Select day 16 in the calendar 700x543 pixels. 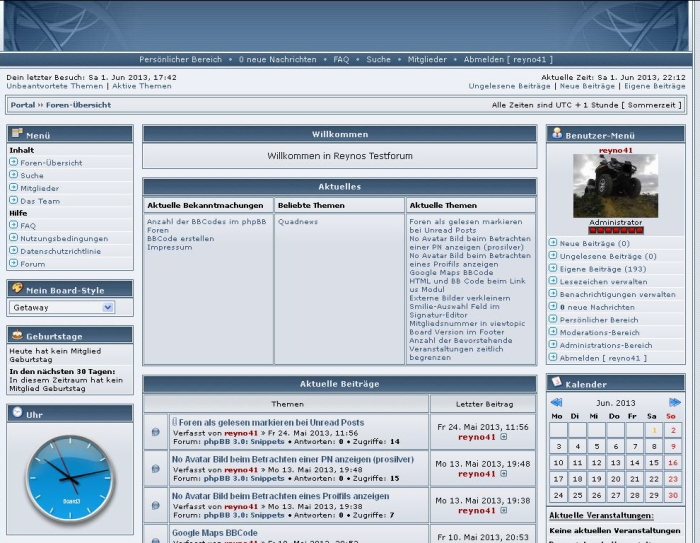(x=674, y=463)
